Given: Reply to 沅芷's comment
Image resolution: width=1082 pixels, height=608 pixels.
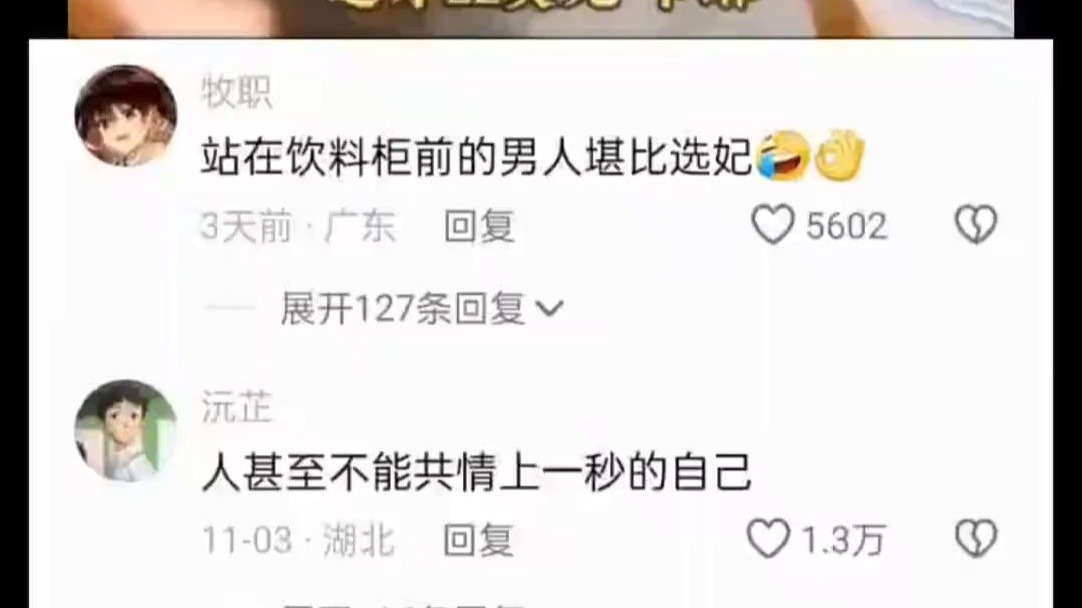Looking at the screenshot, I should [478, 540].
